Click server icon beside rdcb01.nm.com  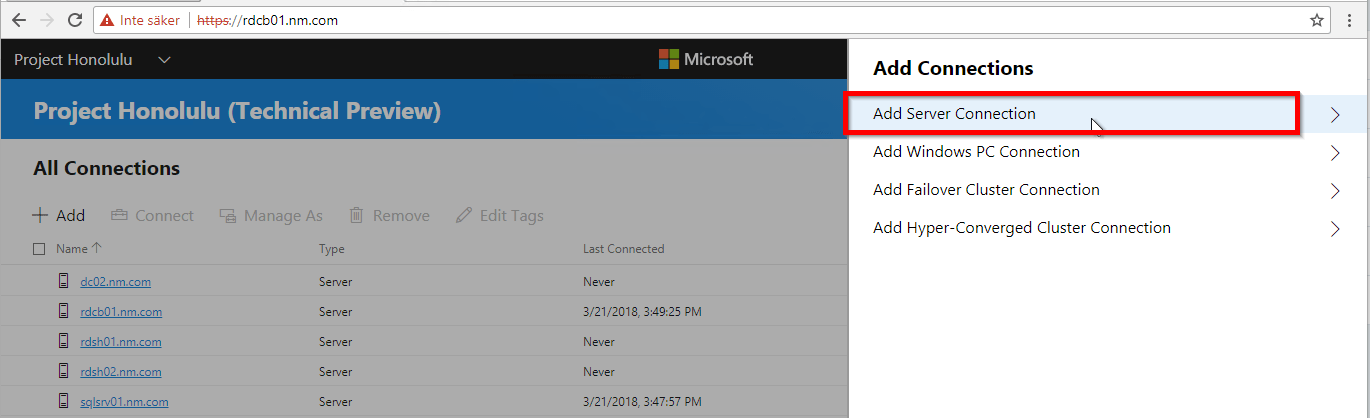coord(63,311)
